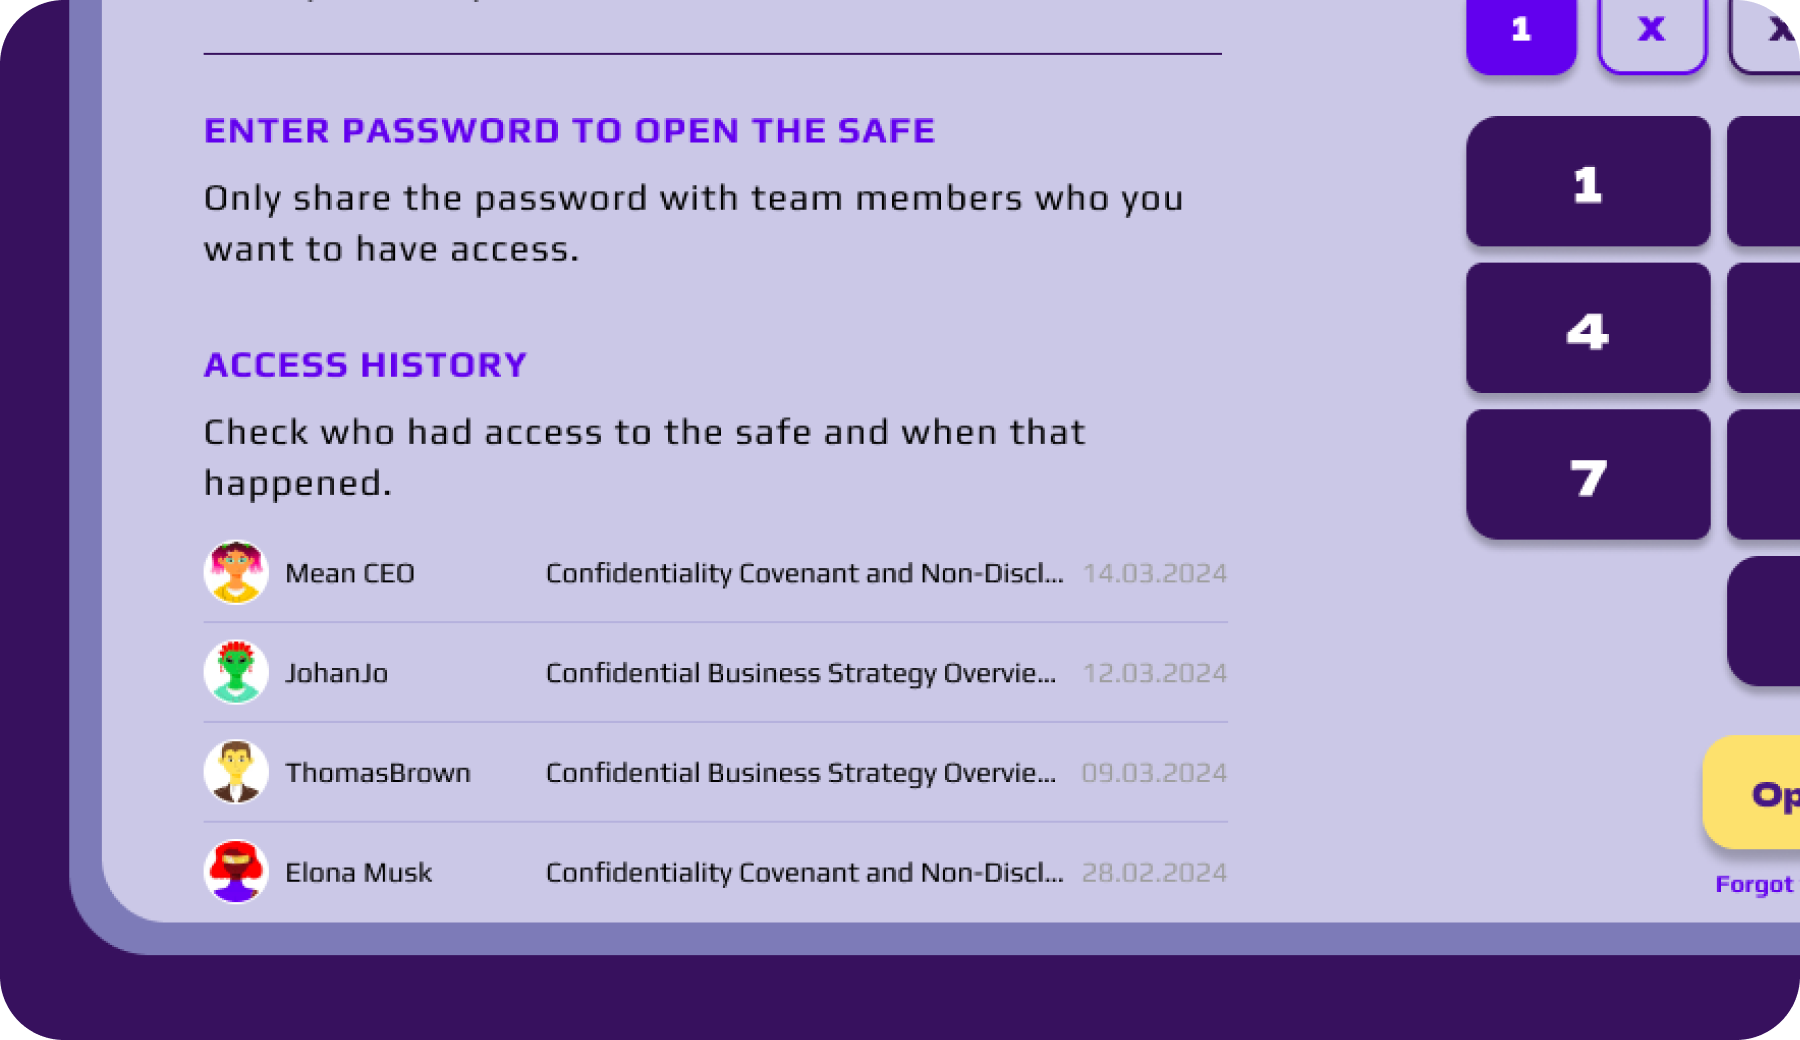Click the Elona Musk user name
Image resolution: width=1800 pixels, height=1040 pixels.
pyautogui.click(x=358, y=873)
